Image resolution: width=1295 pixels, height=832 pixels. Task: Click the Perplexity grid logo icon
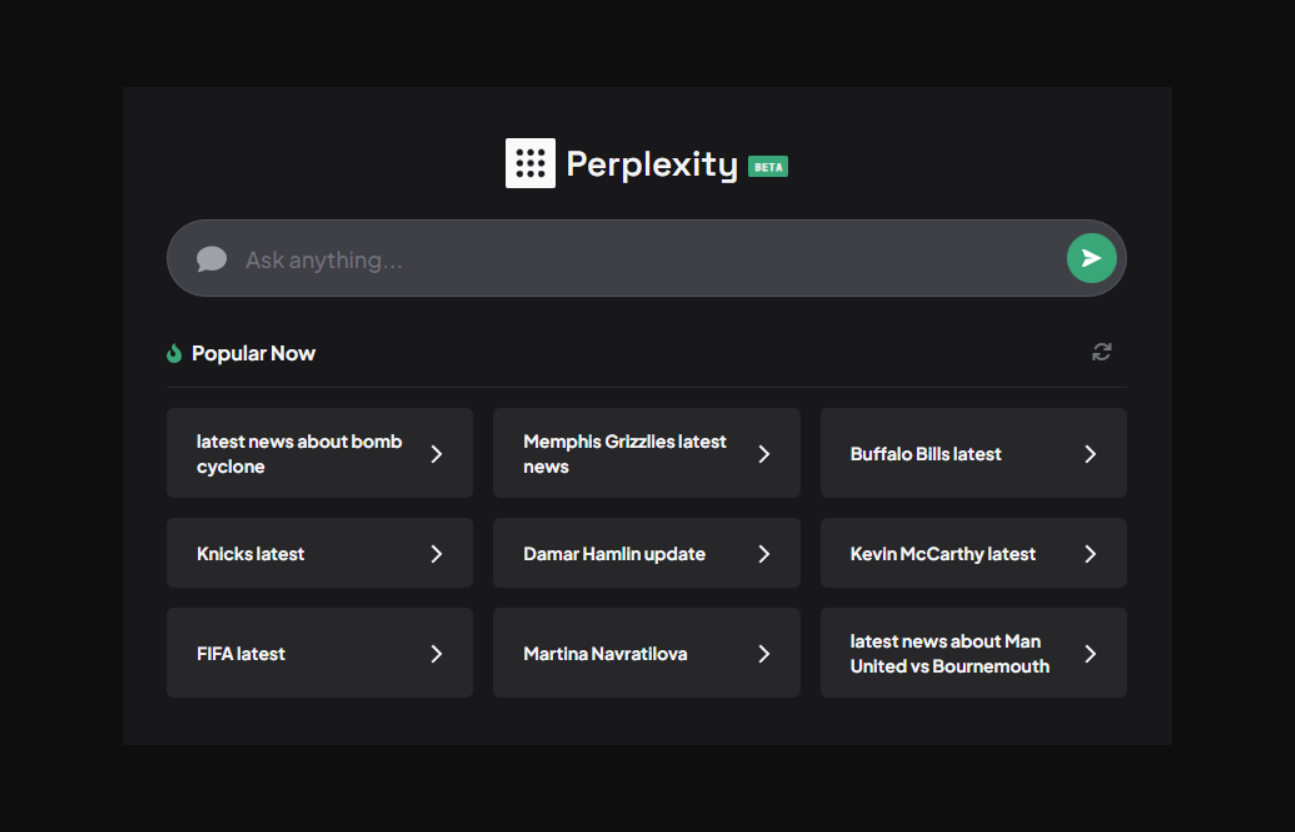point(530,163)
